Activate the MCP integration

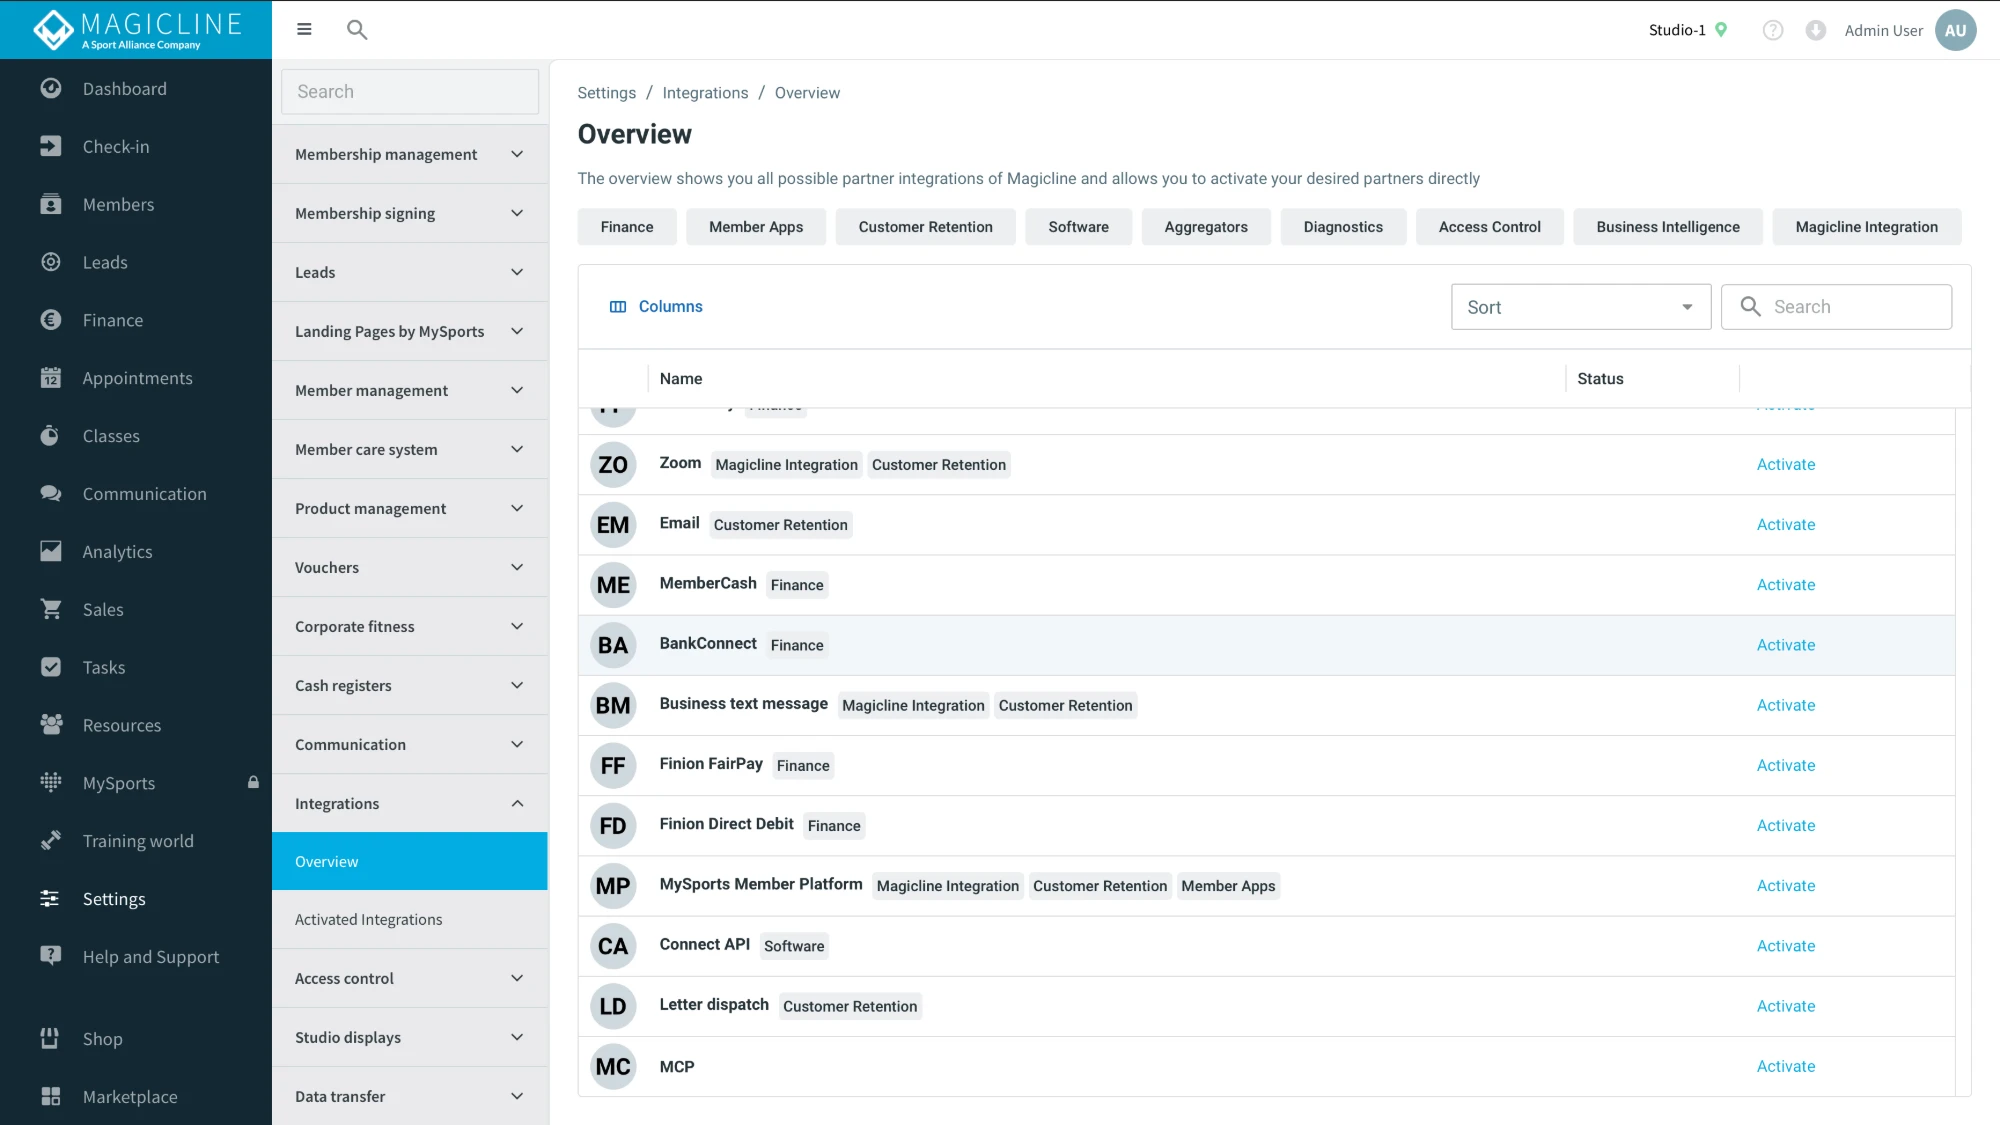pyautogui.click(x=1785, y=1066)
